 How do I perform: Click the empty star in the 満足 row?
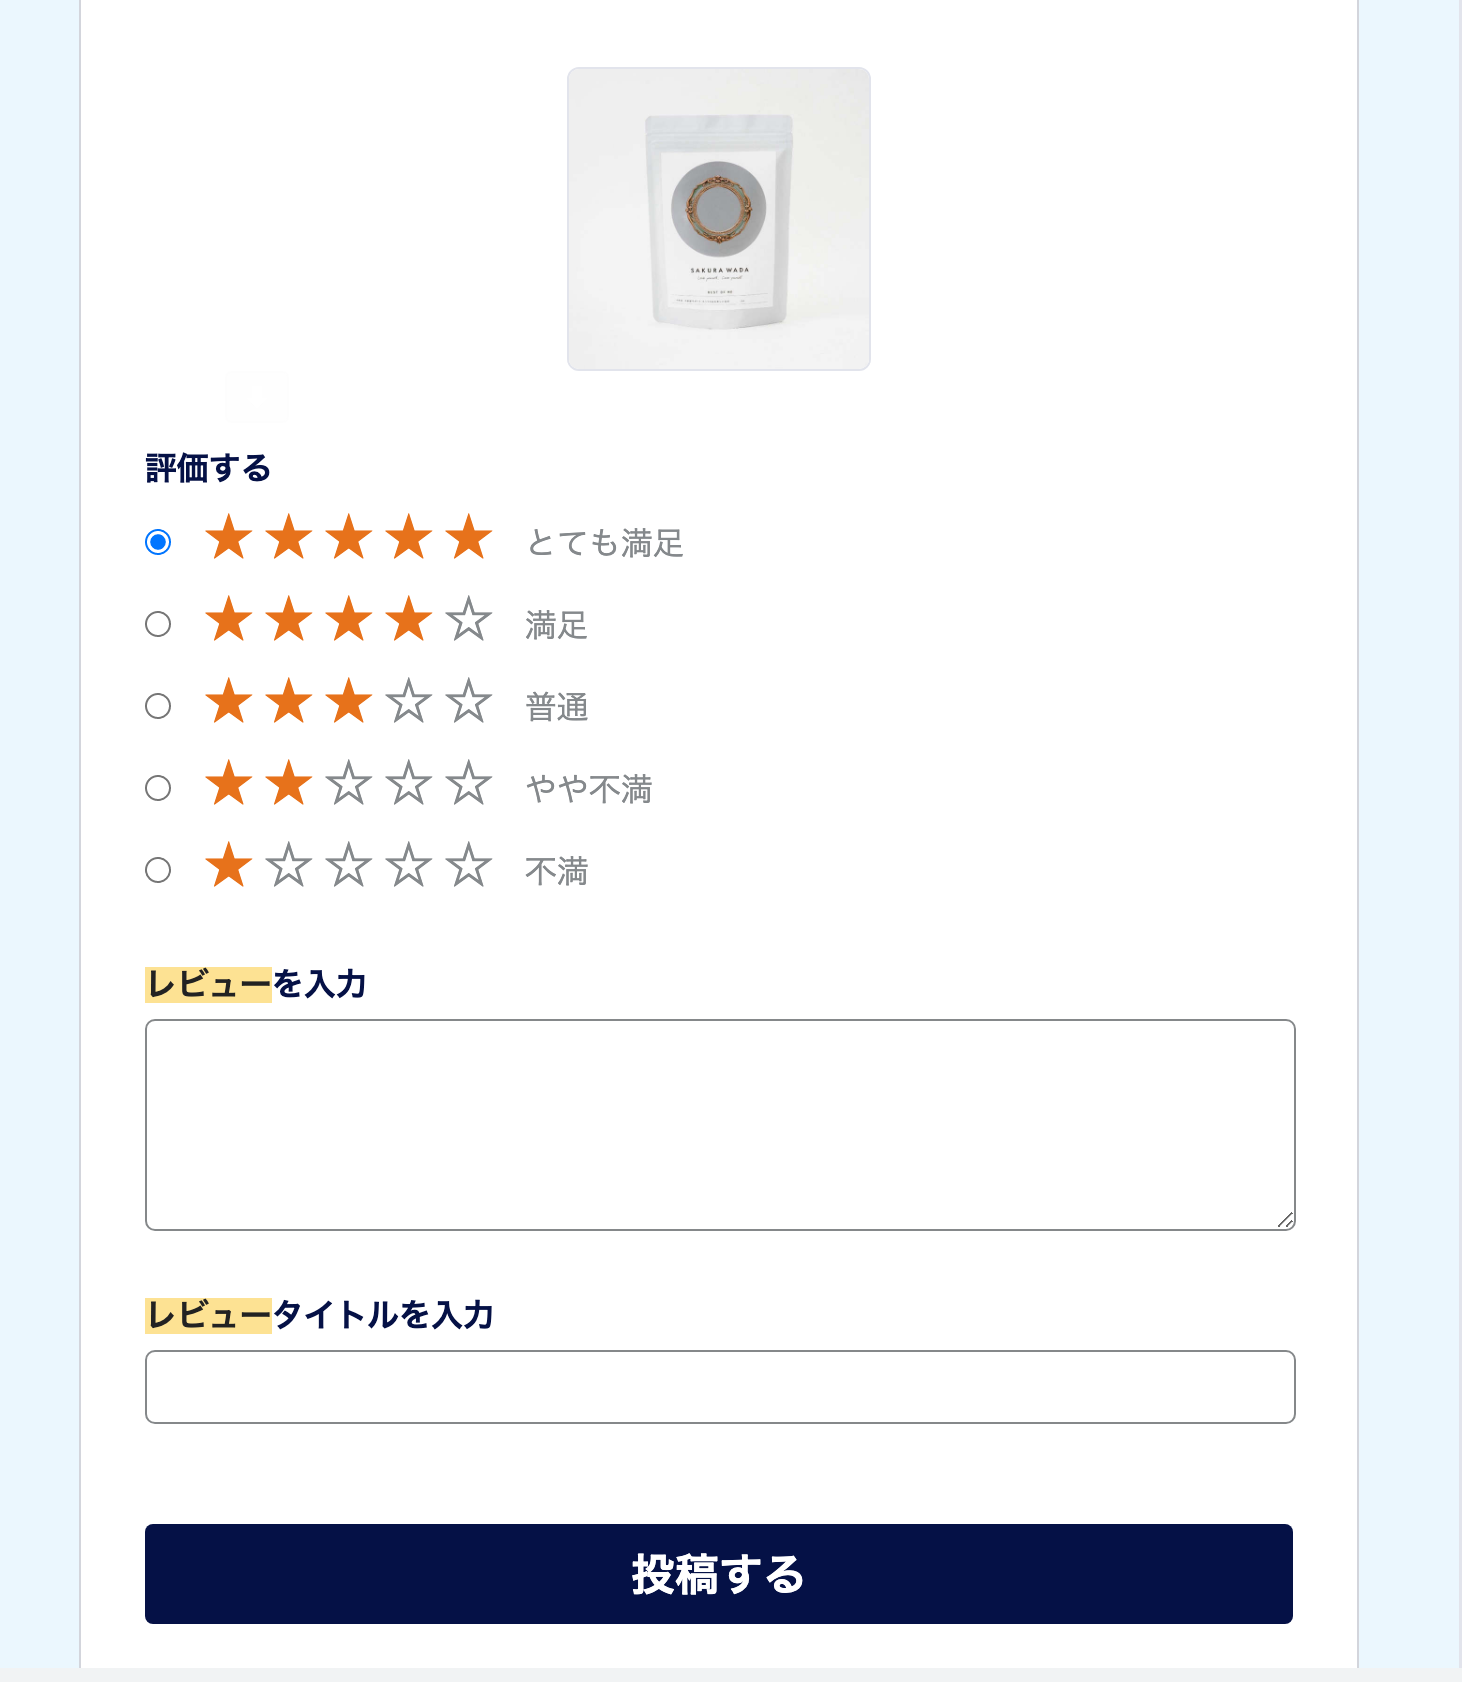pyautogui.click(x=469, y=620)
